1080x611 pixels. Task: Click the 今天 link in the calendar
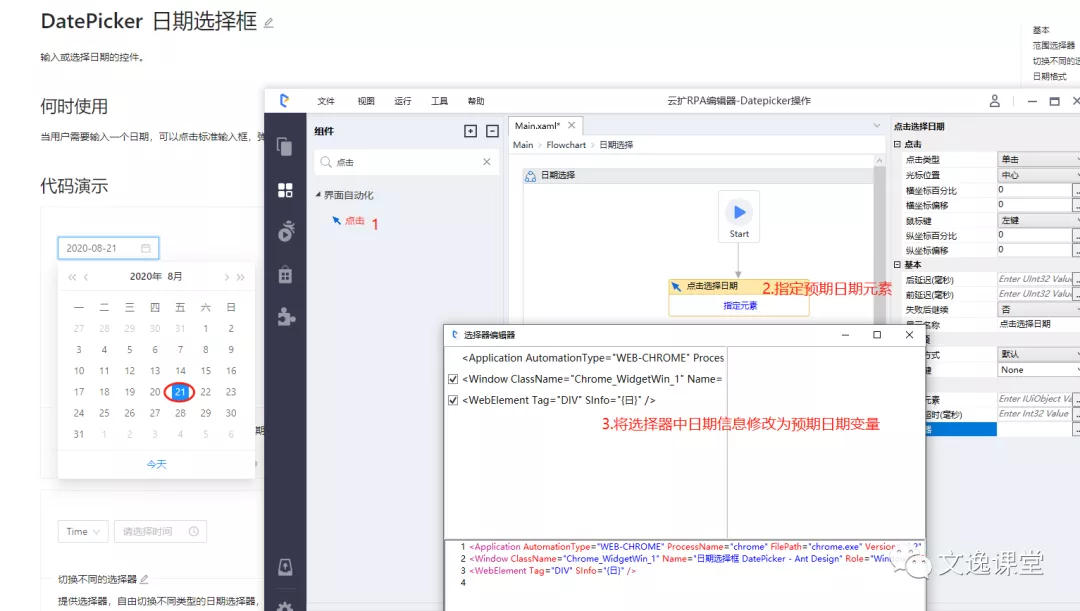(156, 464)
